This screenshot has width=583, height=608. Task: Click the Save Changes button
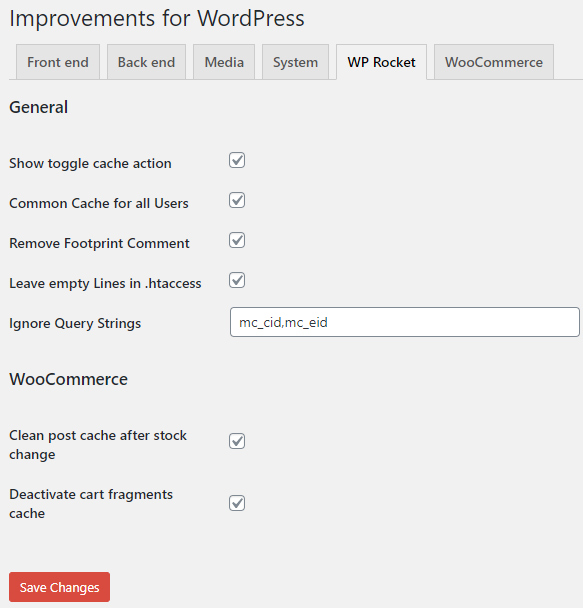click(59, 587)
